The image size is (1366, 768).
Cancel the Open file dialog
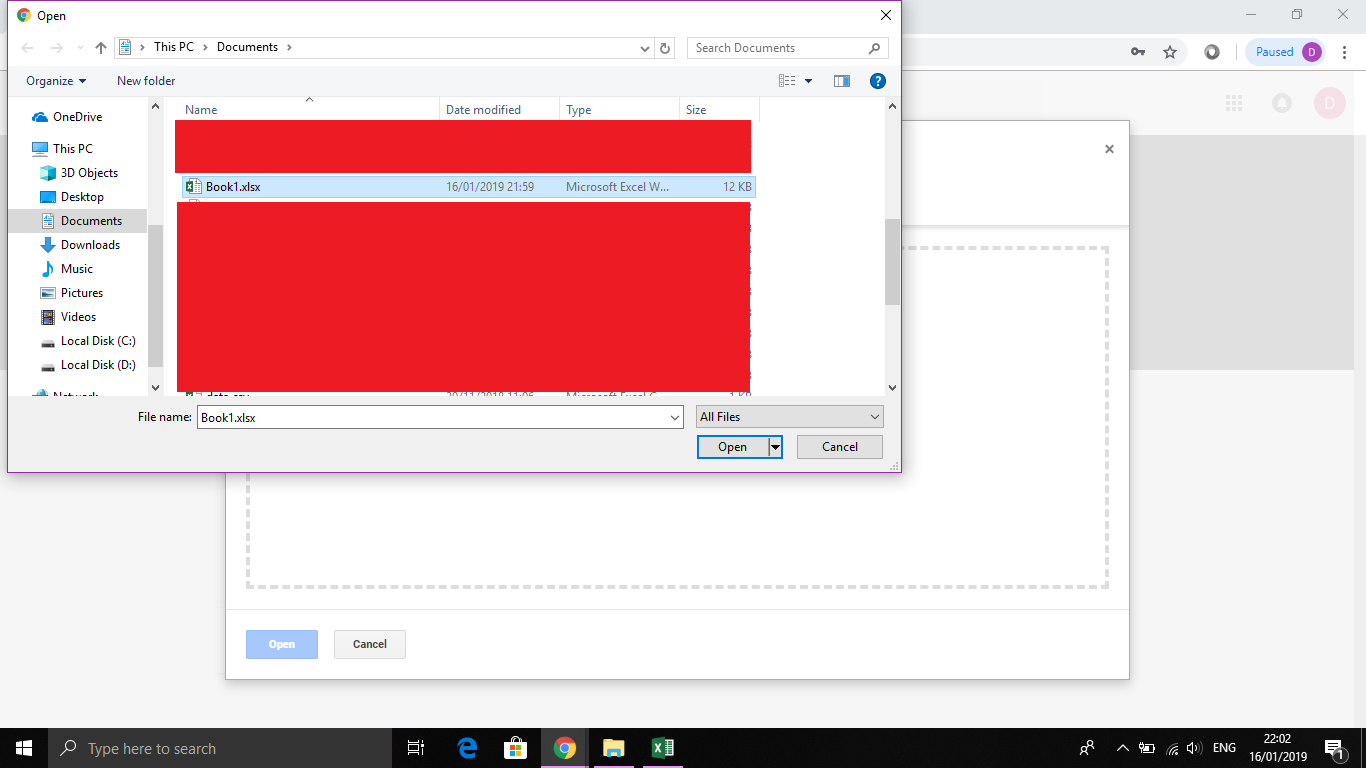point(840,447)
